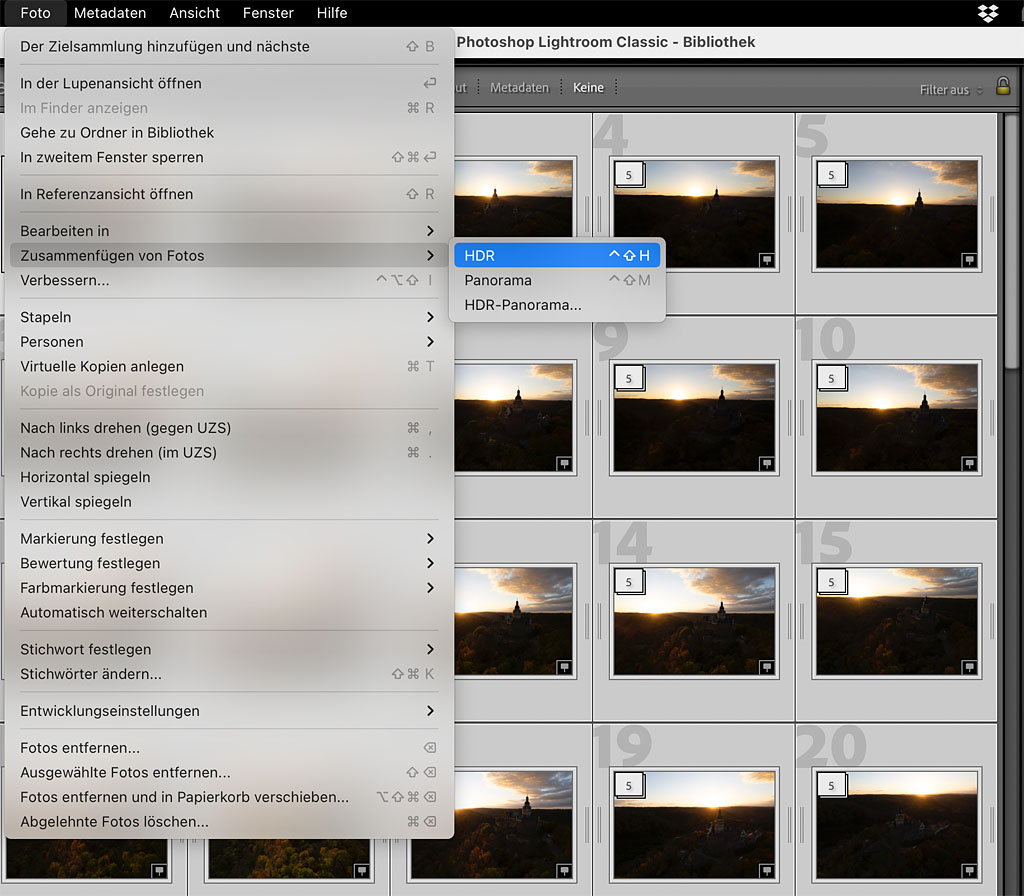Select In der Lupenansicht öffnen
Viewport: 1024px width, 896px height.
coord(229,83)
